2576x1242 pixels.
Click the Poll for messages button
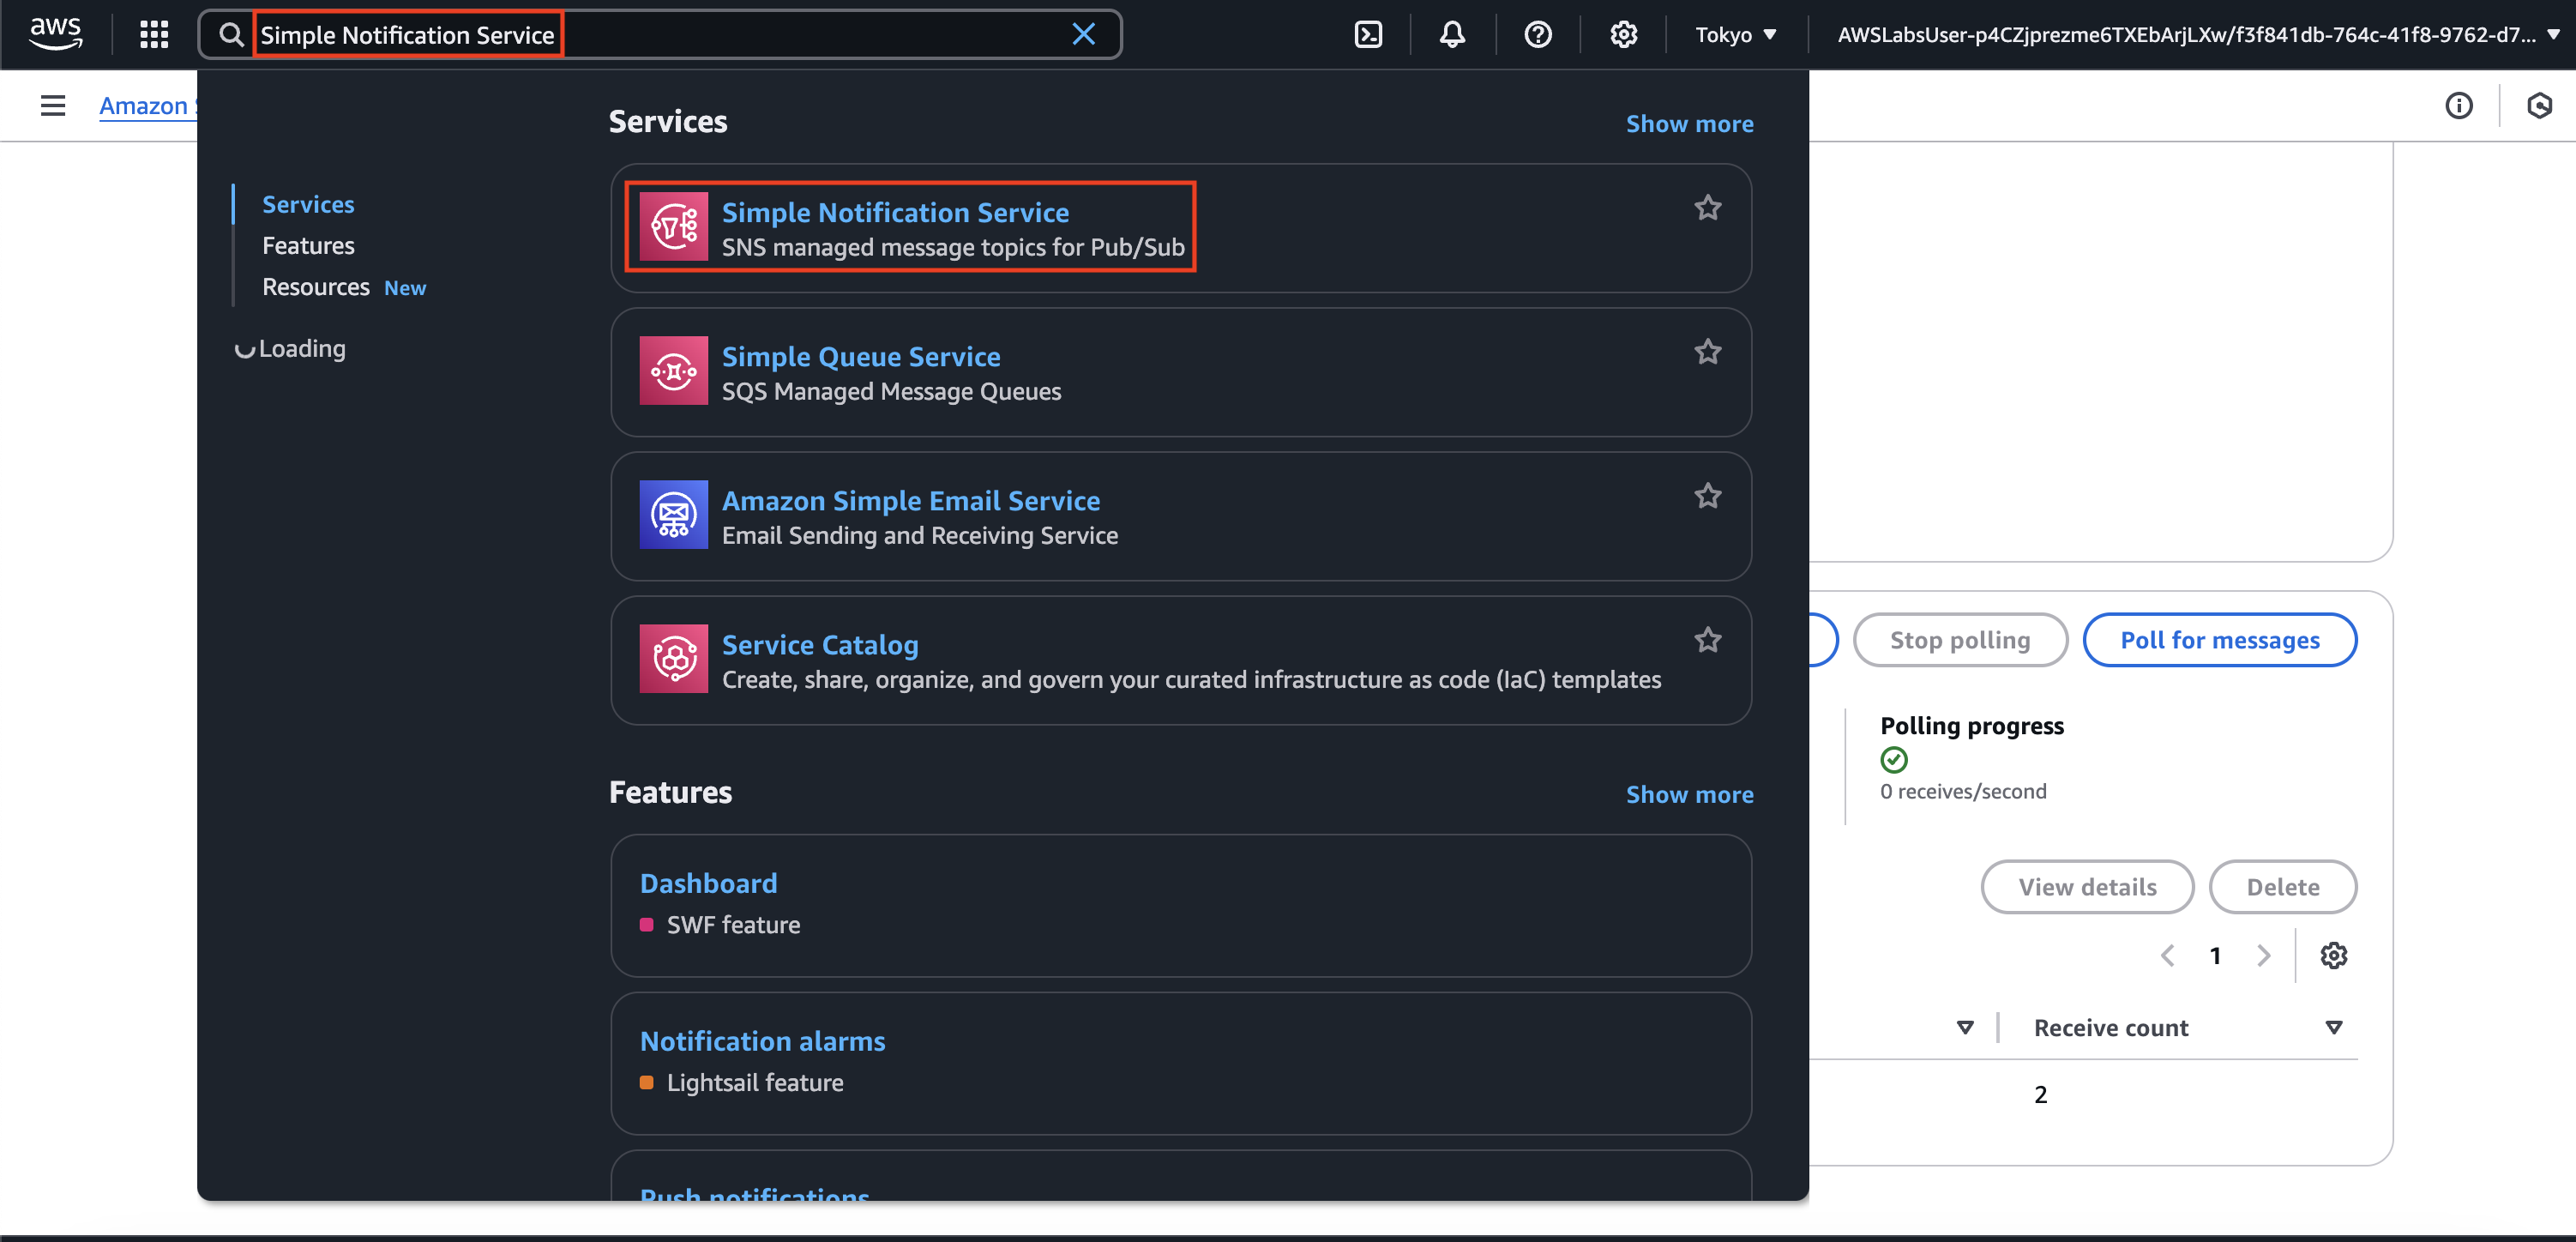point(2219,640)
